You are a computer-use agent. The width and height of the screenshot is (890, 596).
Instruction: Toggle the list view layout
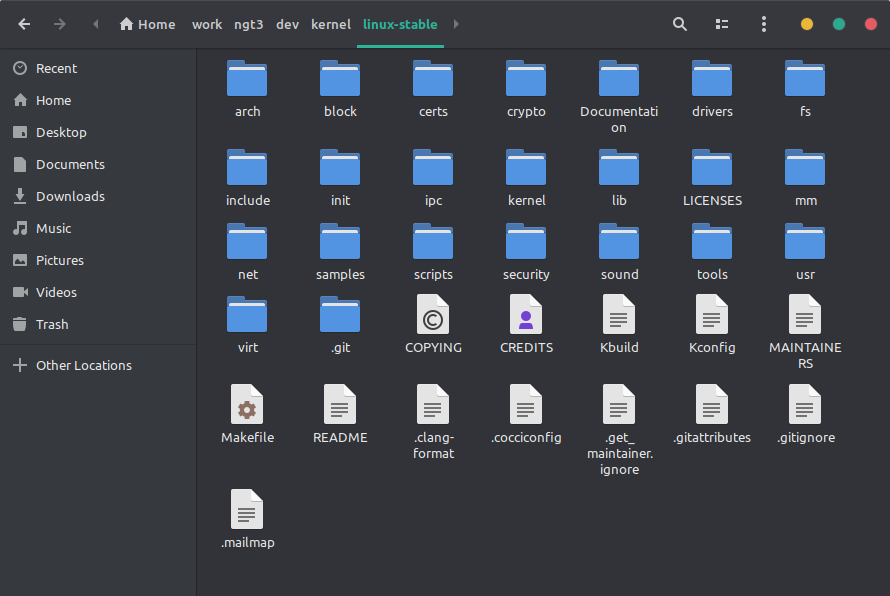721,23
